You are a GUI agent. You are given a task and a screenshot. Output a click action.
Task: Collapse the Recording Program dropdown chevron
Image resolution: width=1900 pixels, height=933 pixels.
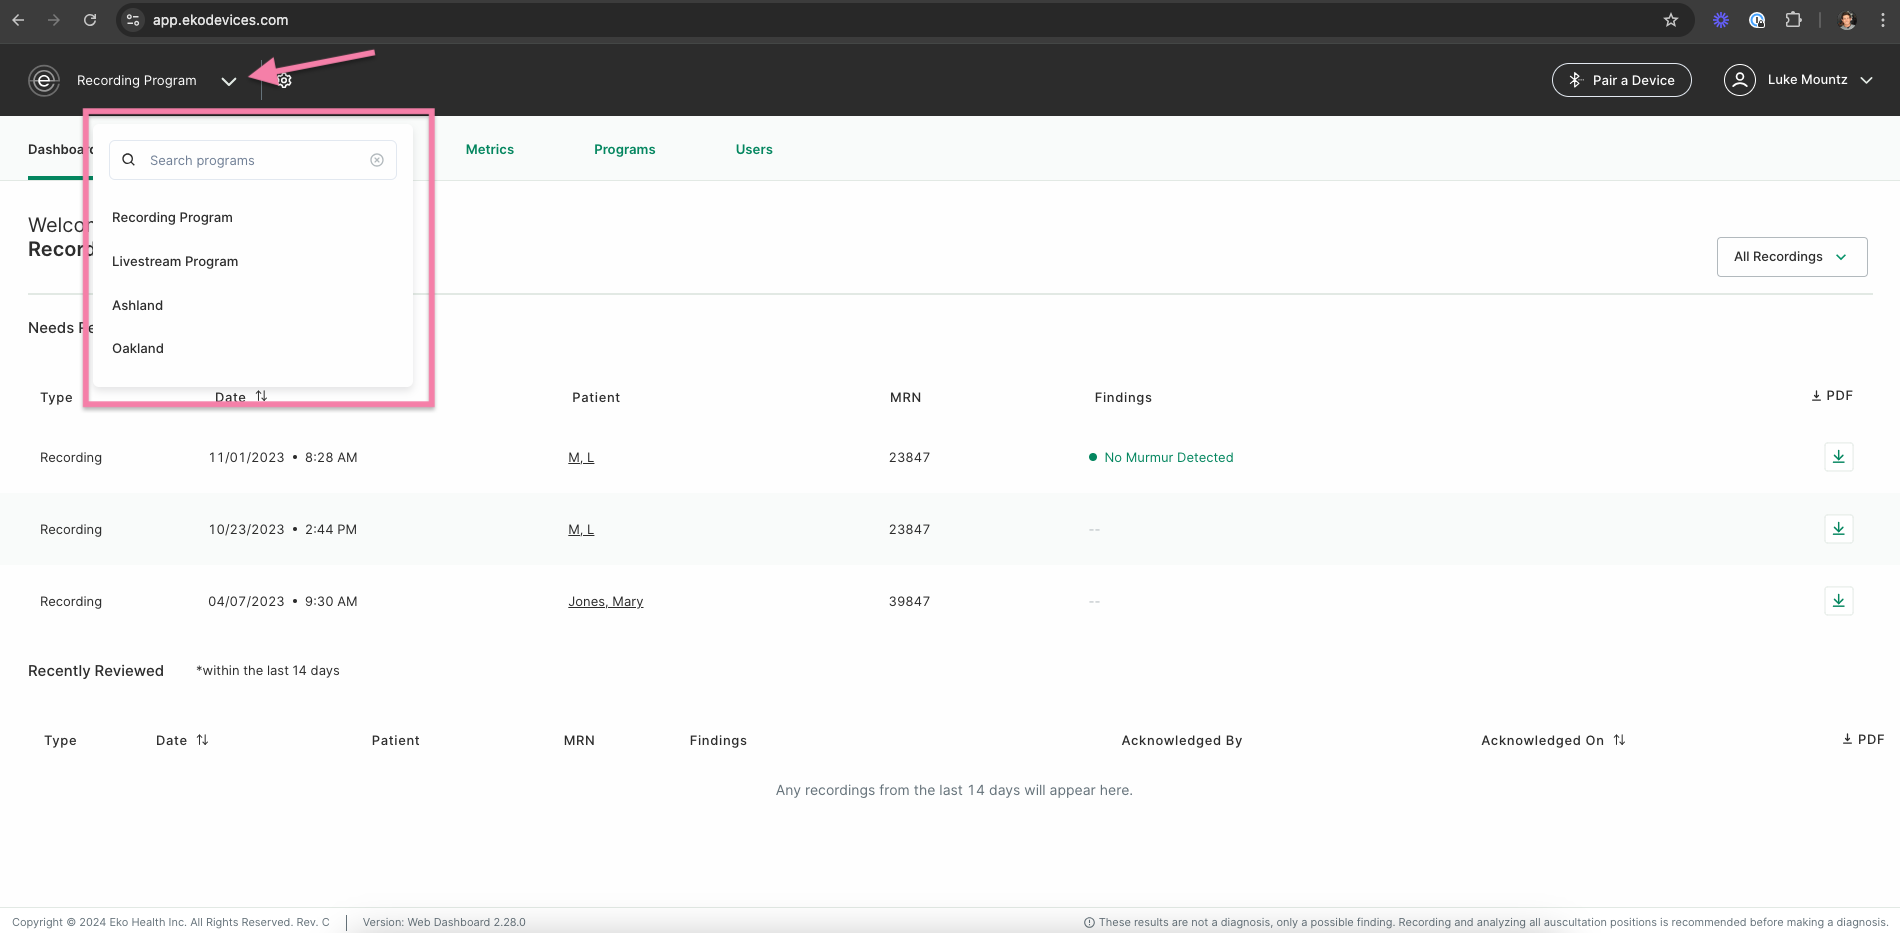(x=229, y=81)
